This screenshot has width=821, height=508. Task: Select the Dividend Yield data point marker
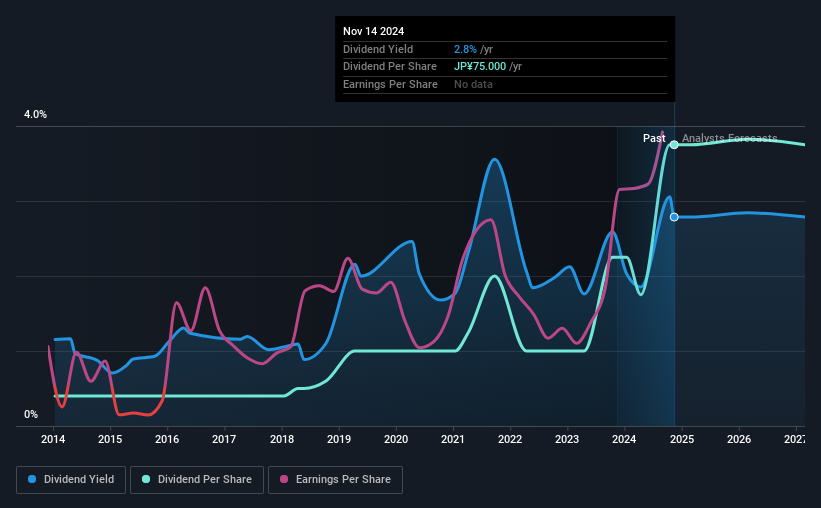(x=674, y=217)
